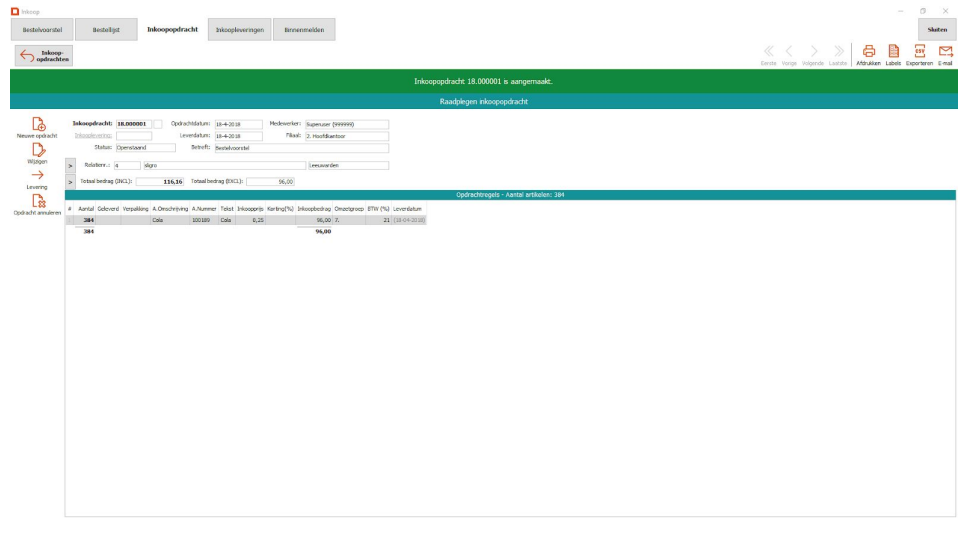Expand the Relatienr. row arrow
The image size is (971, 537).
pyautogui.click(x=70, y=166)
